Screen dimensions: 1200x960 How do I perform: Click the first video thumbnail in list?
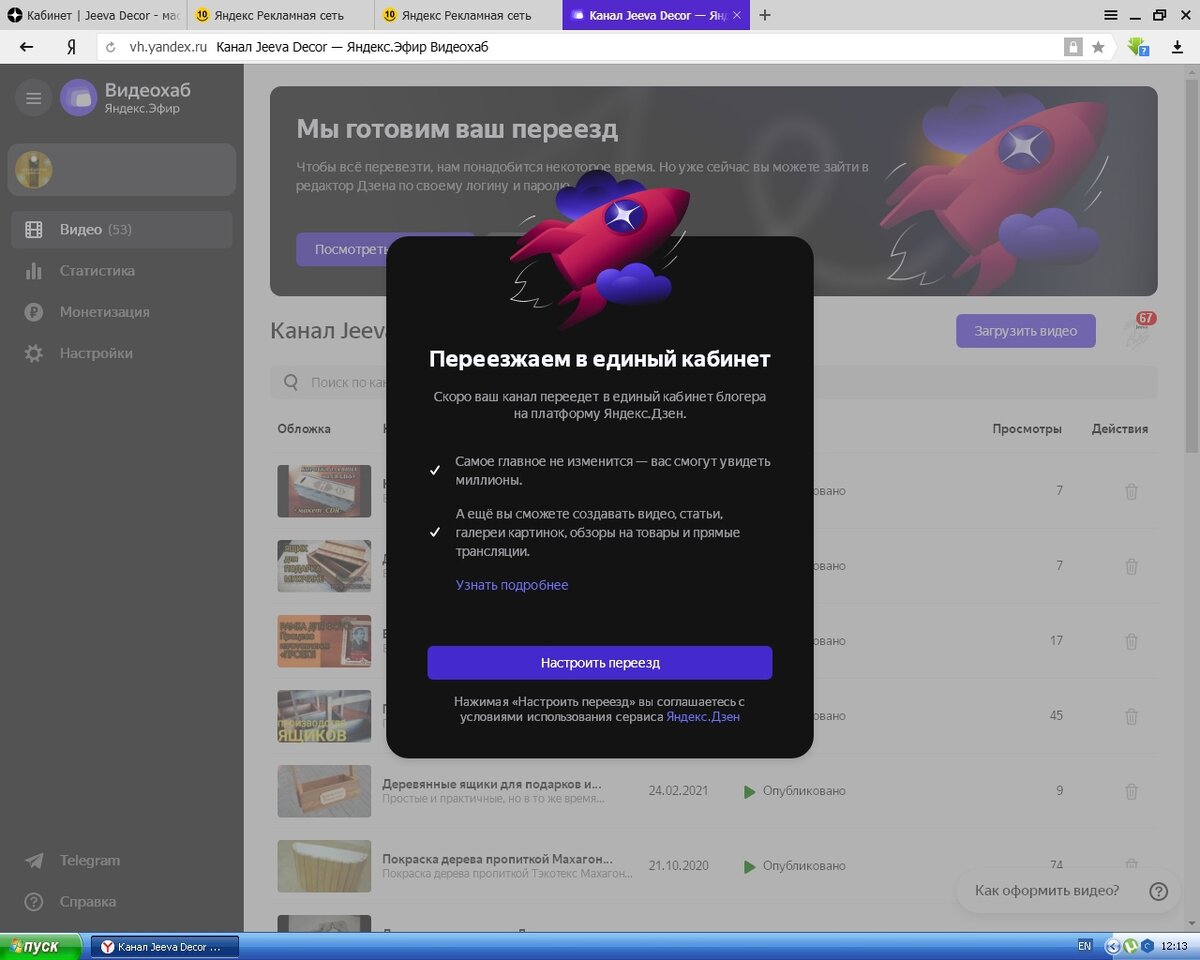(x=324, y=491)
